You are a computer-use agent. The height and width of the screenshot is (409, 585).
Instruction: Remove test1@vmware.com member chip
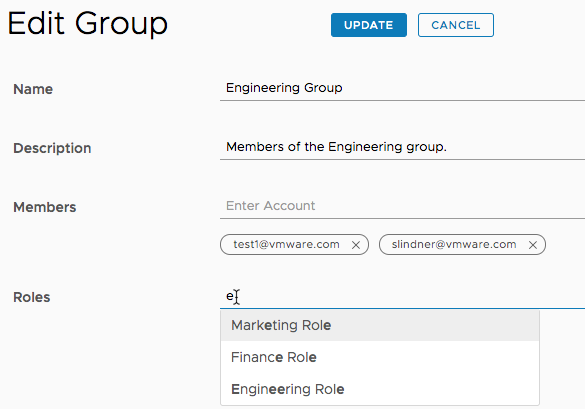point(356,245)
